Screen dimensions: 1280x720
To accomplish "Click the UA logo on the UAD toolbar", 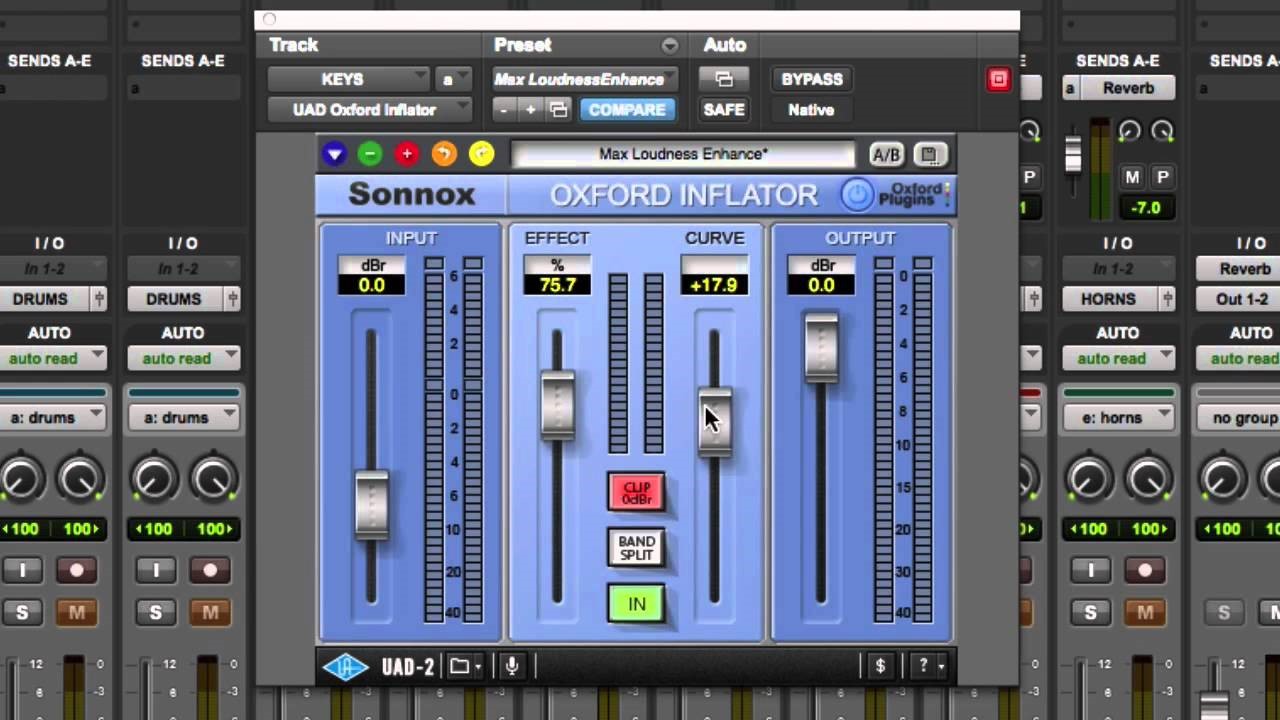I will tap(345, 666).
